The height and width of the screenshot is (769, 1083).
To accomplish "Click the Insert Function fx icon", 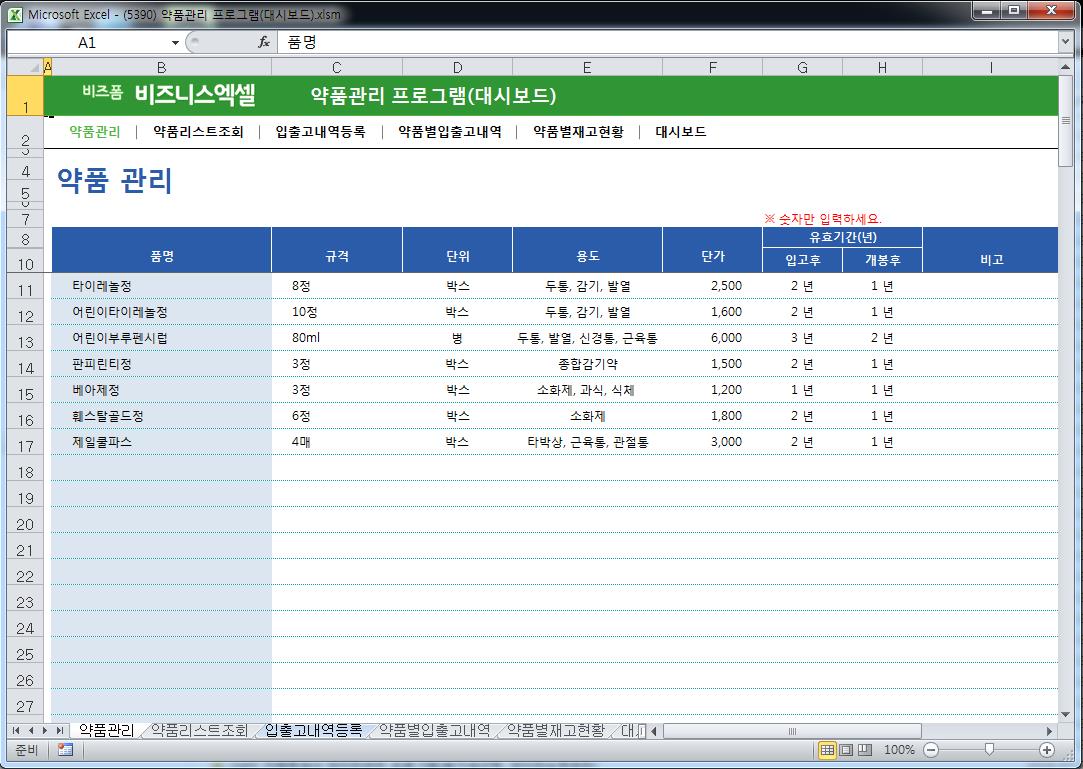I will click(x=264, y=43).
